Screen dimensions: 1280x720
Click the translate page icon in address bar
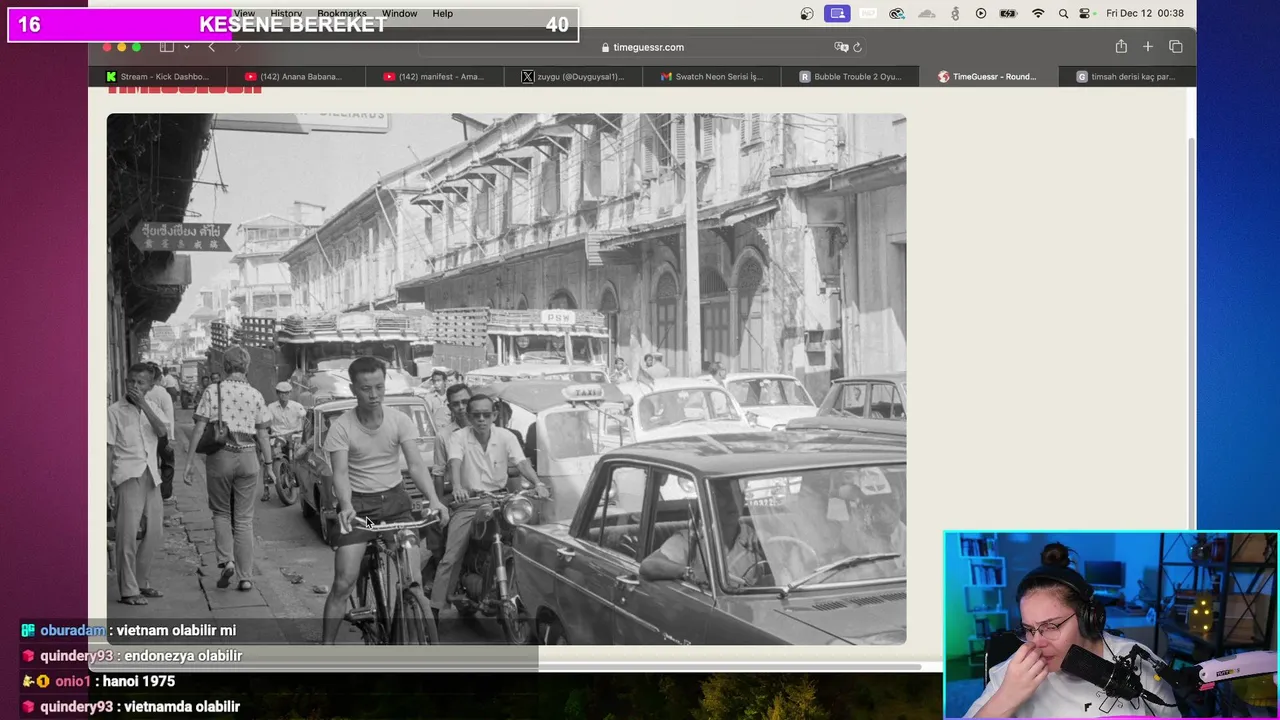tap(841, 47)
